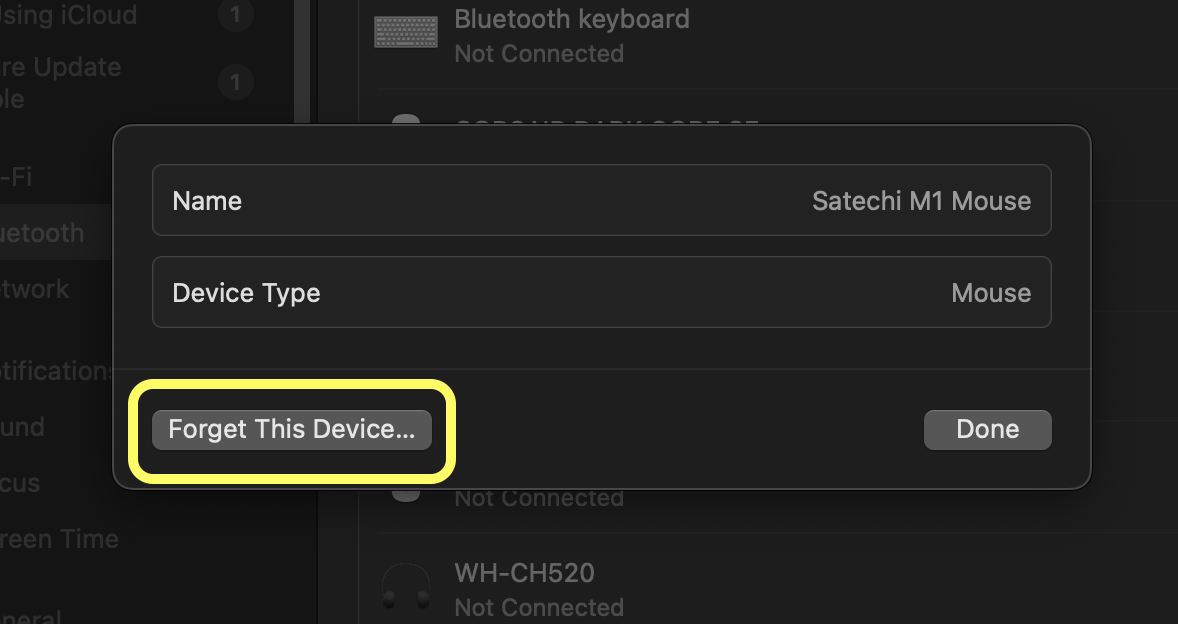Select the Name field showing Satechi M1 Mouse
This screenshot has height=624, width=1178.
tap(601, 200)
